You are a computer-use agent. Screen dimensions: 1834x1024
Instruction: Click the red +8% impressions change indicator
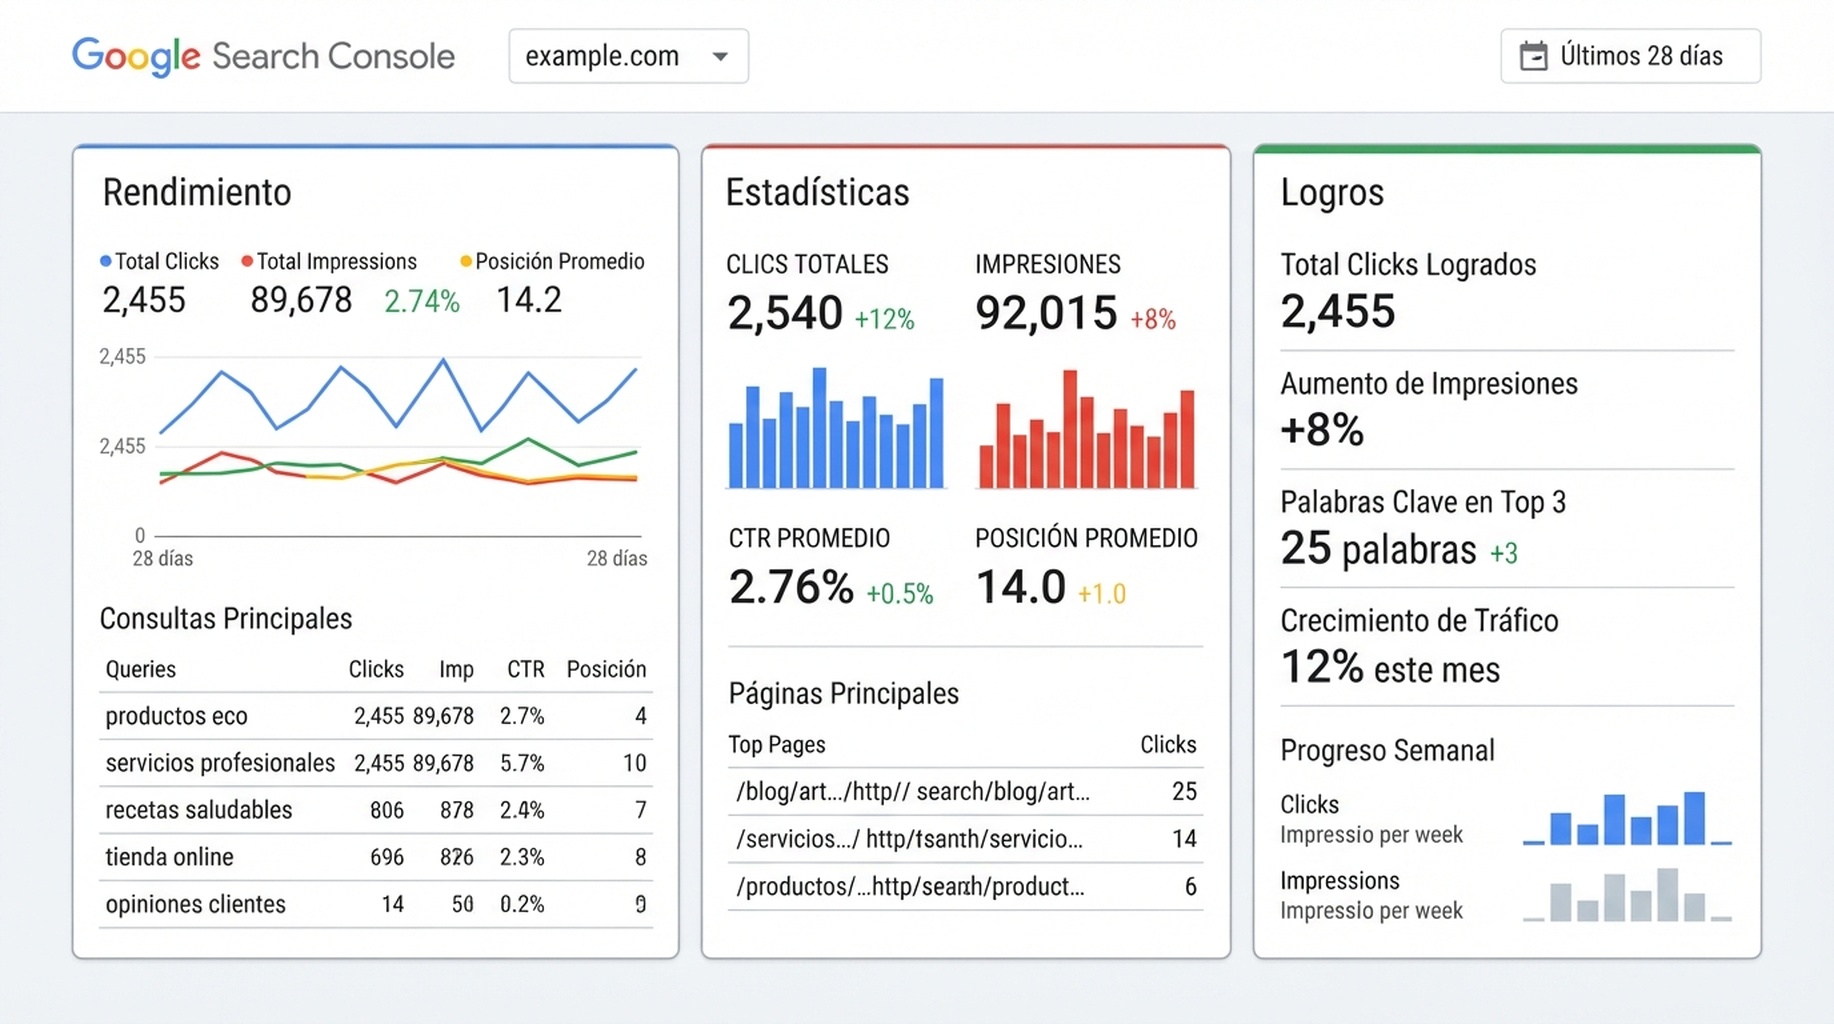point(1153,319)
